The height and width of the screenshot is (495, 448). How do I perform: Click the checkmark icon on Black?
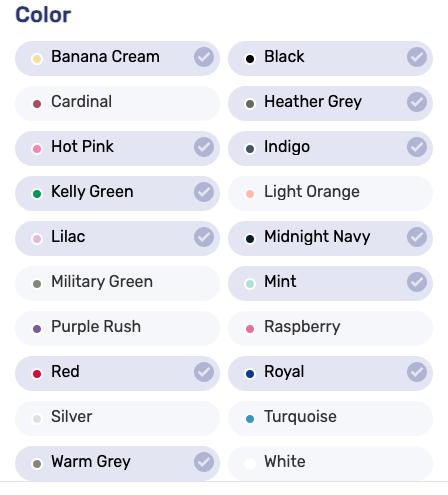(417, 57)
